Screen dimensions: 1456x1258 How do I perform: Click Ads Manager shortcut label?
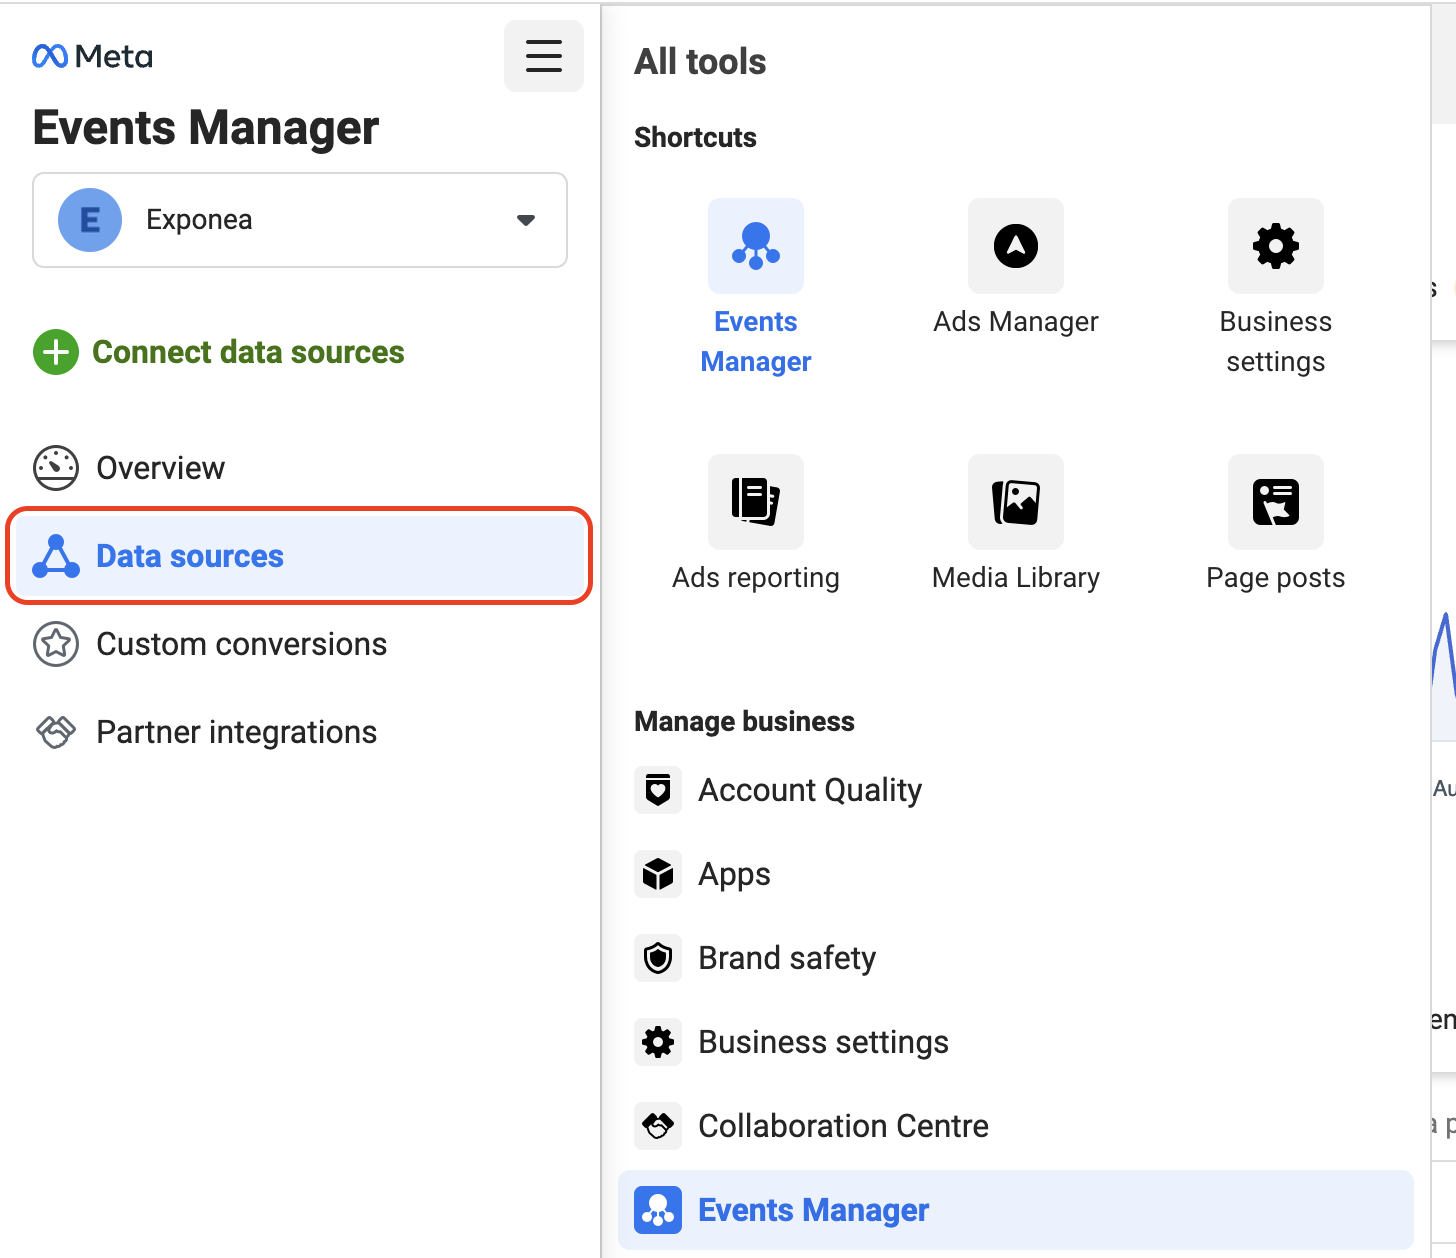point(1016,322)
